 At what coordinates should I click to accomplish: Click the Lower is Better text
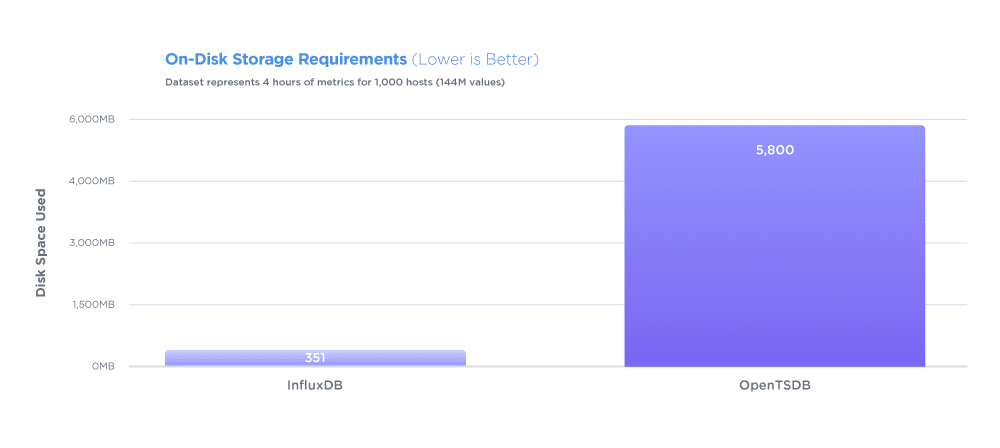pos(476,60)
